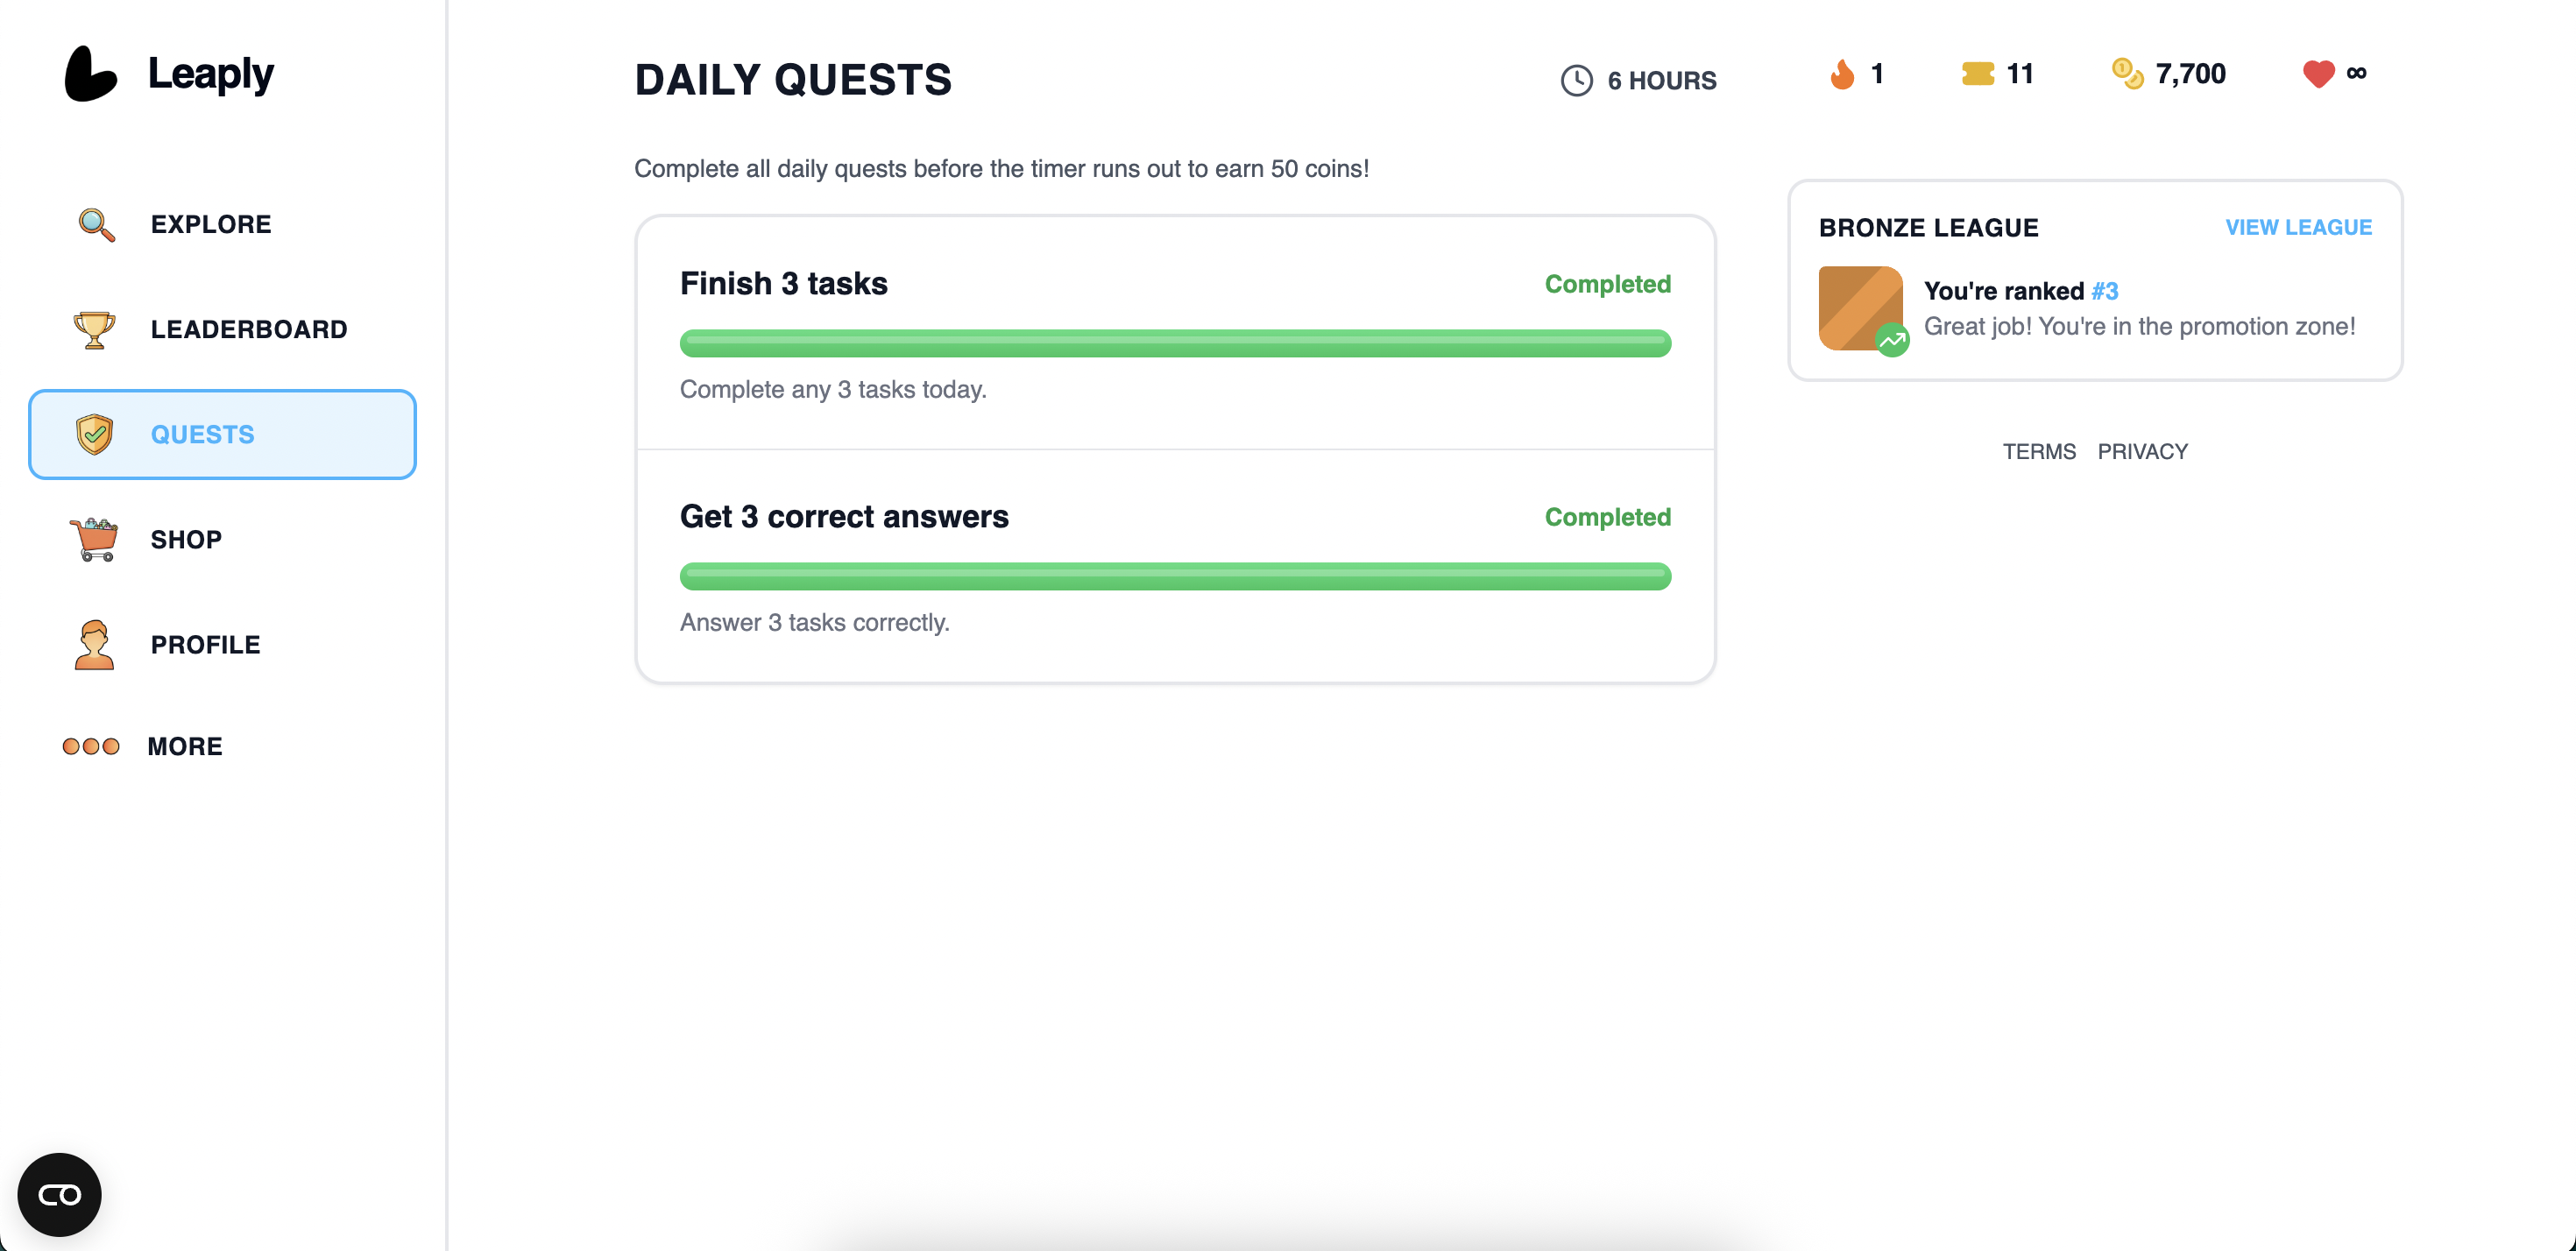Open the More menu with three dots
This screenshot has height=1251, width=2576.
coord(91,745)
